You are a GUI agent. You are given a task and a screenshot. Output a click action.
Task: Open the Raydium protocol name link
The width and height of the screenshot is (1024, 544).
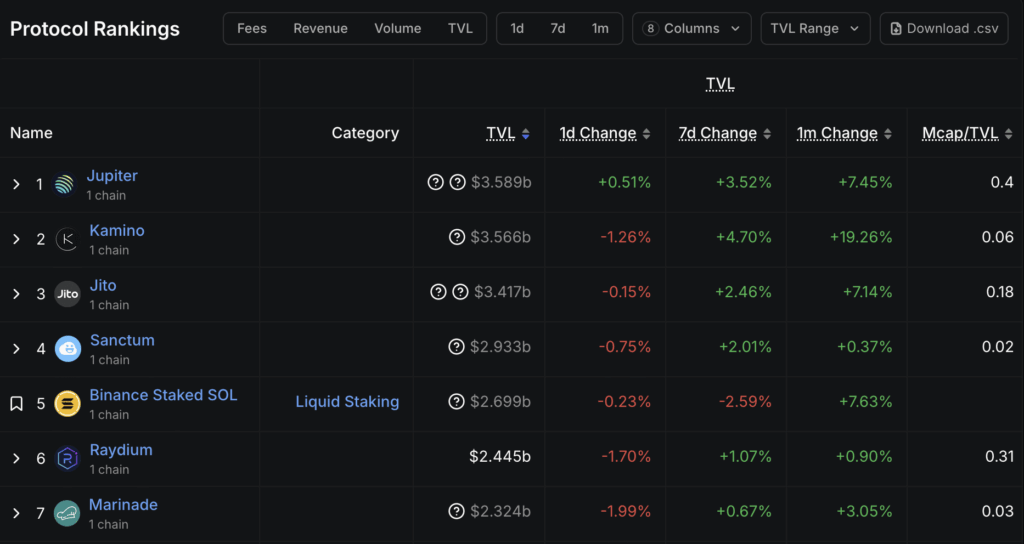[x=121, y=450]
